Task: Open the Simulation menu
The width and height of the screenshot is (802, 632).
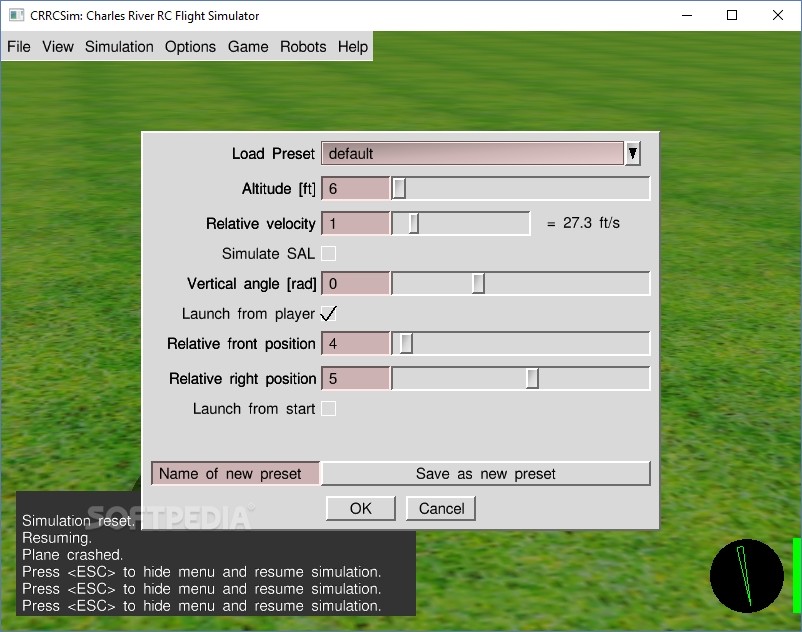Action: click(x=119, y=47)
